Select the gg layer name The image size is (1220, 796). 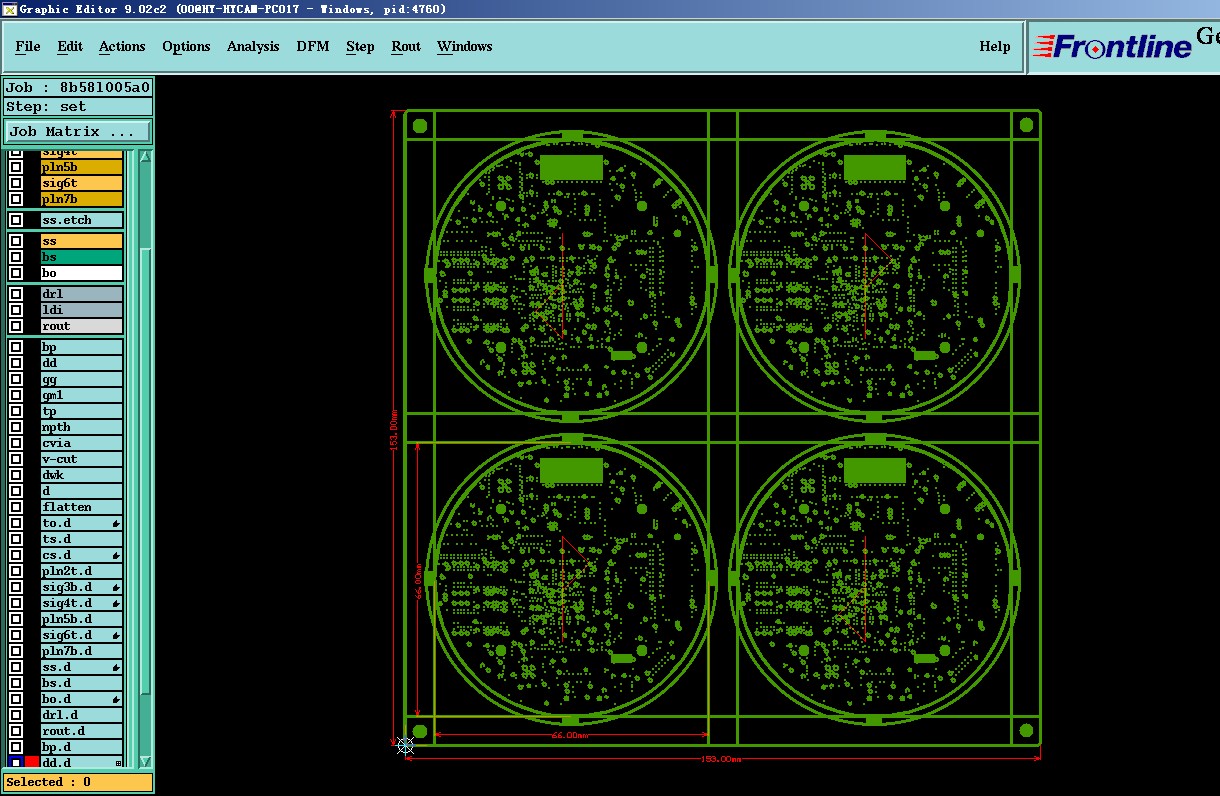click(x=82, y=379)
